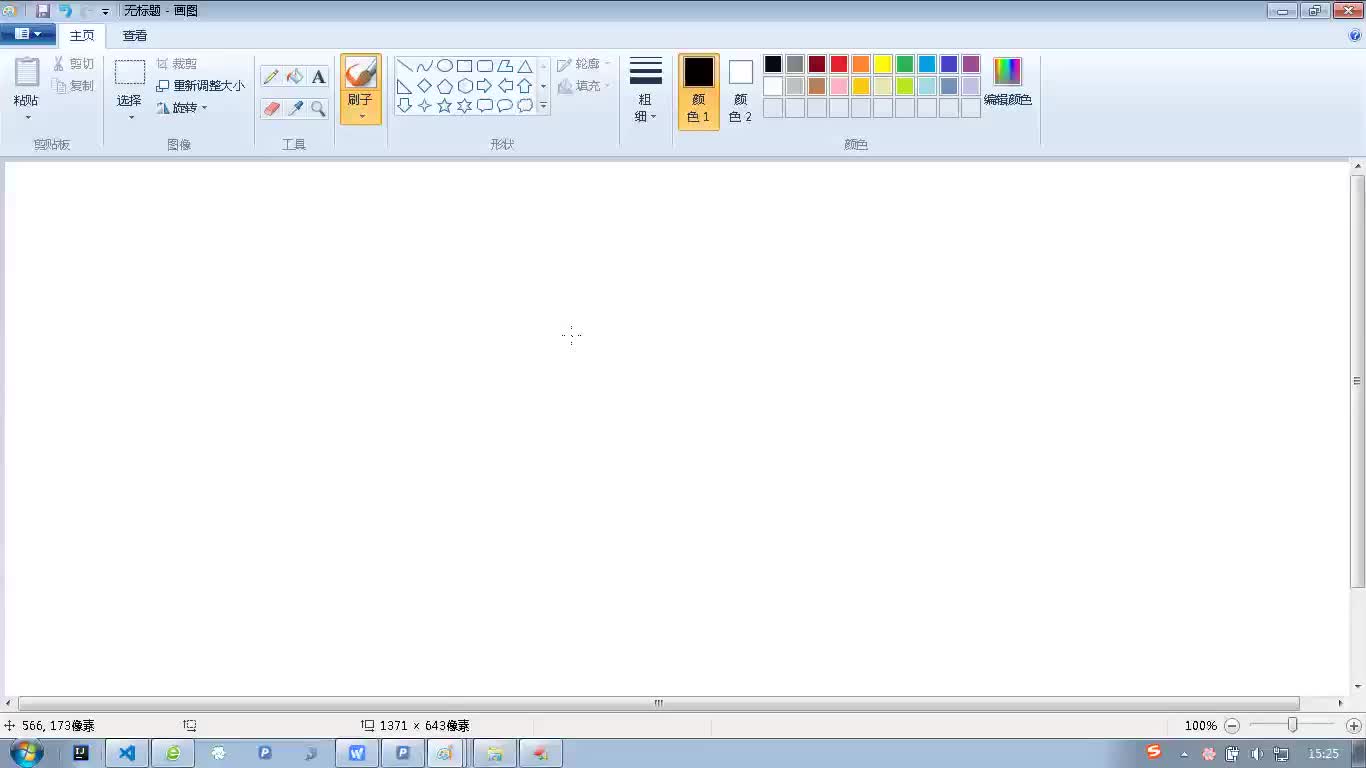Open the Size (粗细) line thickness dropdown
1366x768 pixels.
(x=646, y=90)
